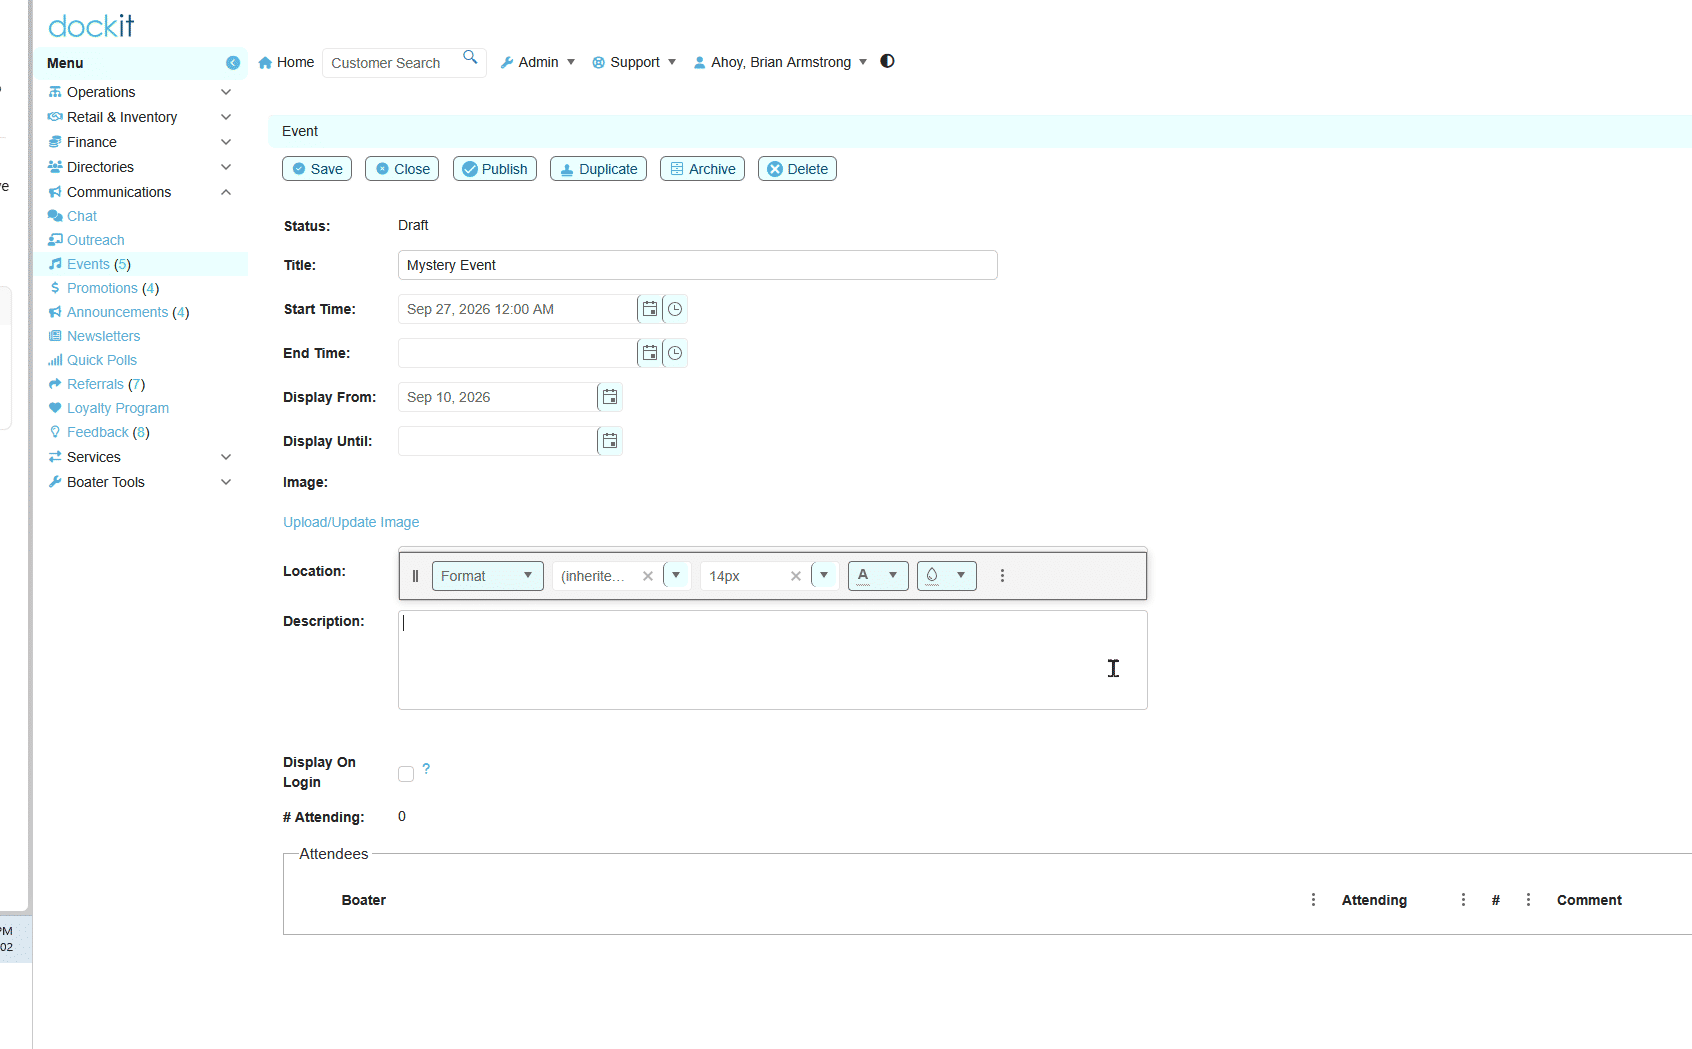Open Start Time clock picker

pos(675,309)
